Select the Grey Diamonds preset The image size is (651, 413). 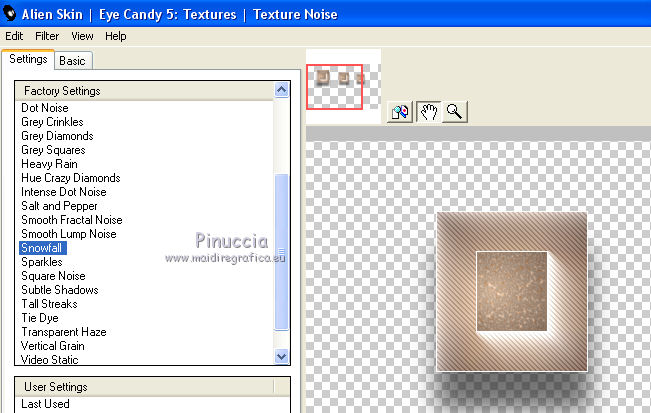click(57, 136)
